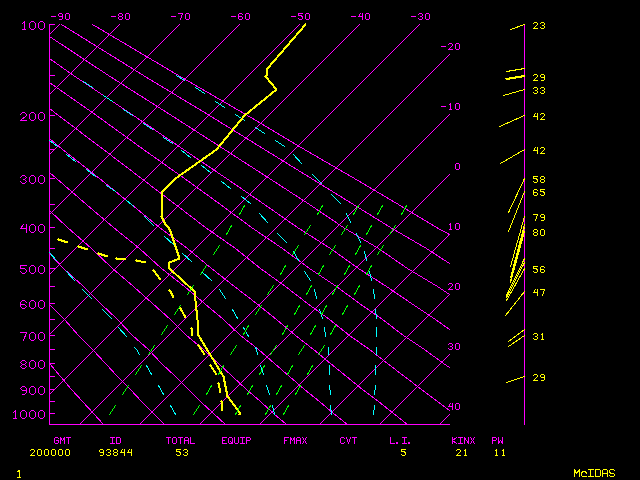Click the L.I. value 5
The image size is (640, 480).
click(403, 453)
